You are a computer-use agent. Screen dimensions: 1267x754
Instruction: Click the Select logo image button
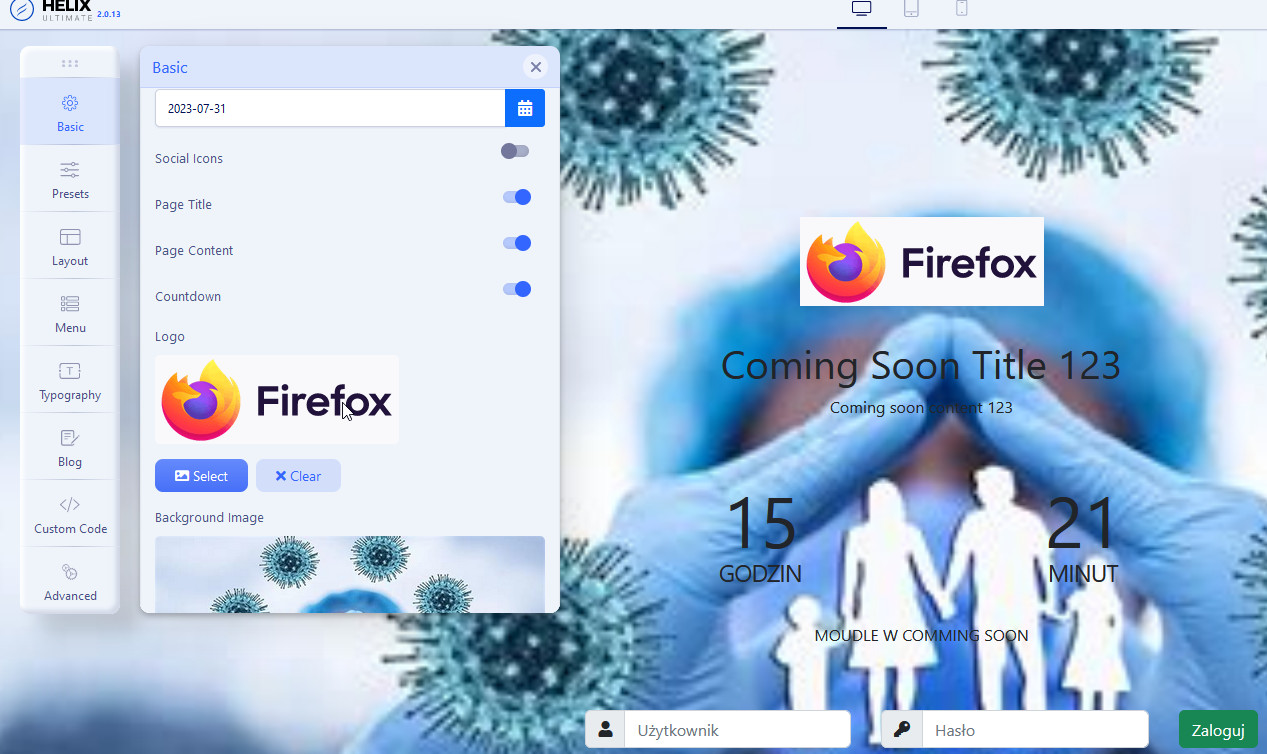[x=201, y=476]
